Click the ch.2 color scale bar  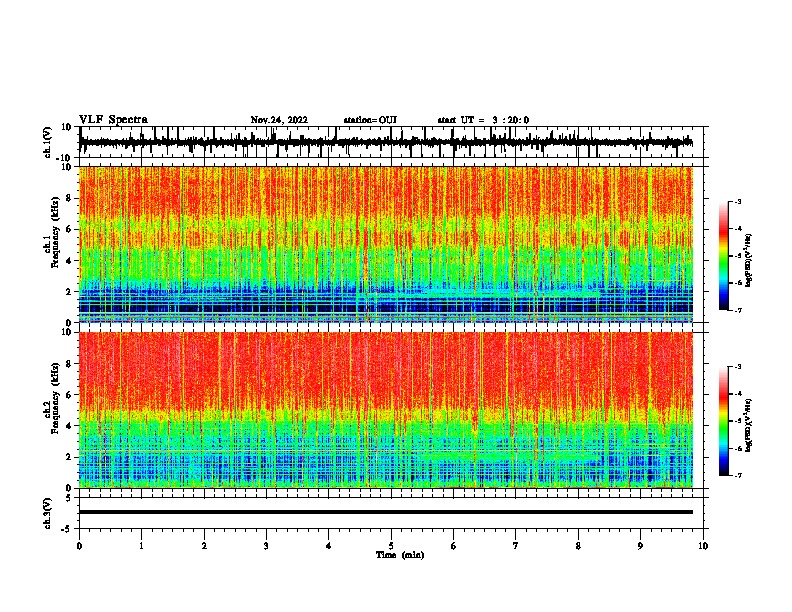(x=723, y=421)
